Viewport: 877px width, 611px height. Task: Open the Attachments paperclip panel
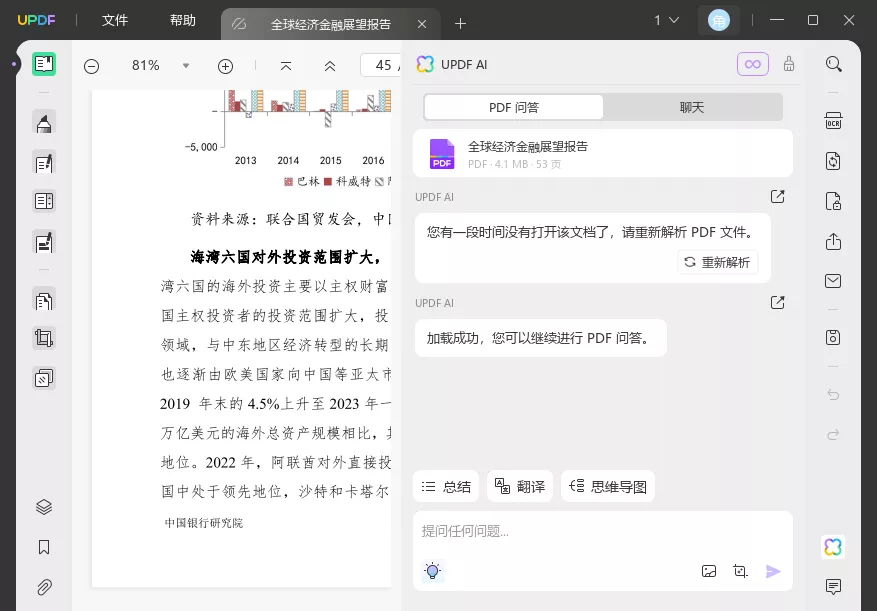[x=44, y=588]
